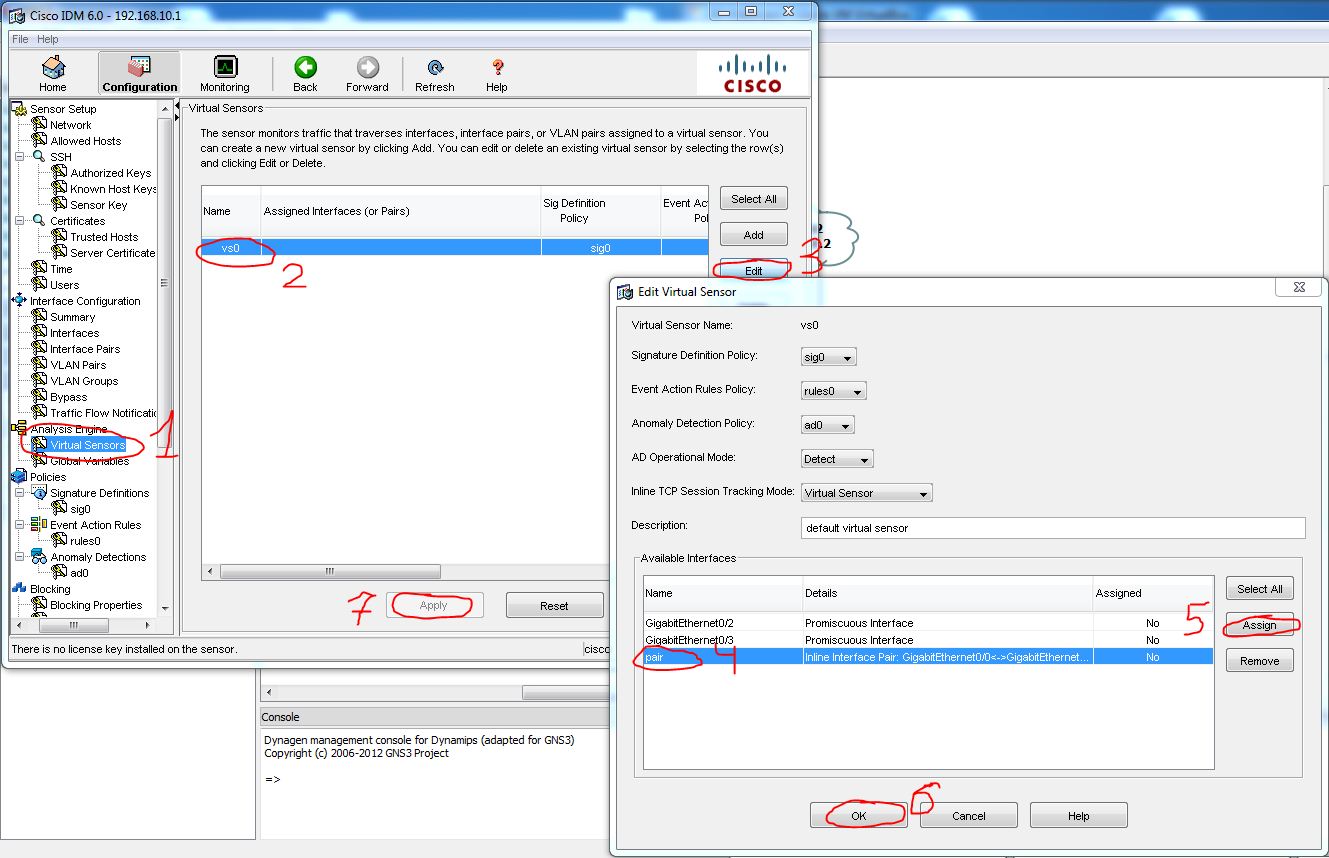The width and height of the screenshot is (1329, 858).
Task: Collapse the Certificates tree node
Action: click(20, 220)
